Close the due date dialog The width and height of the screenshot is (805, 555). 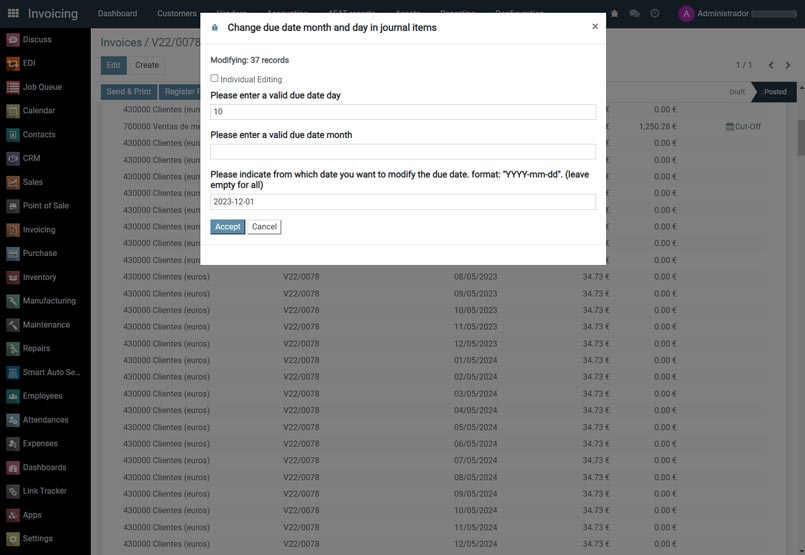[x=595, y=26]
